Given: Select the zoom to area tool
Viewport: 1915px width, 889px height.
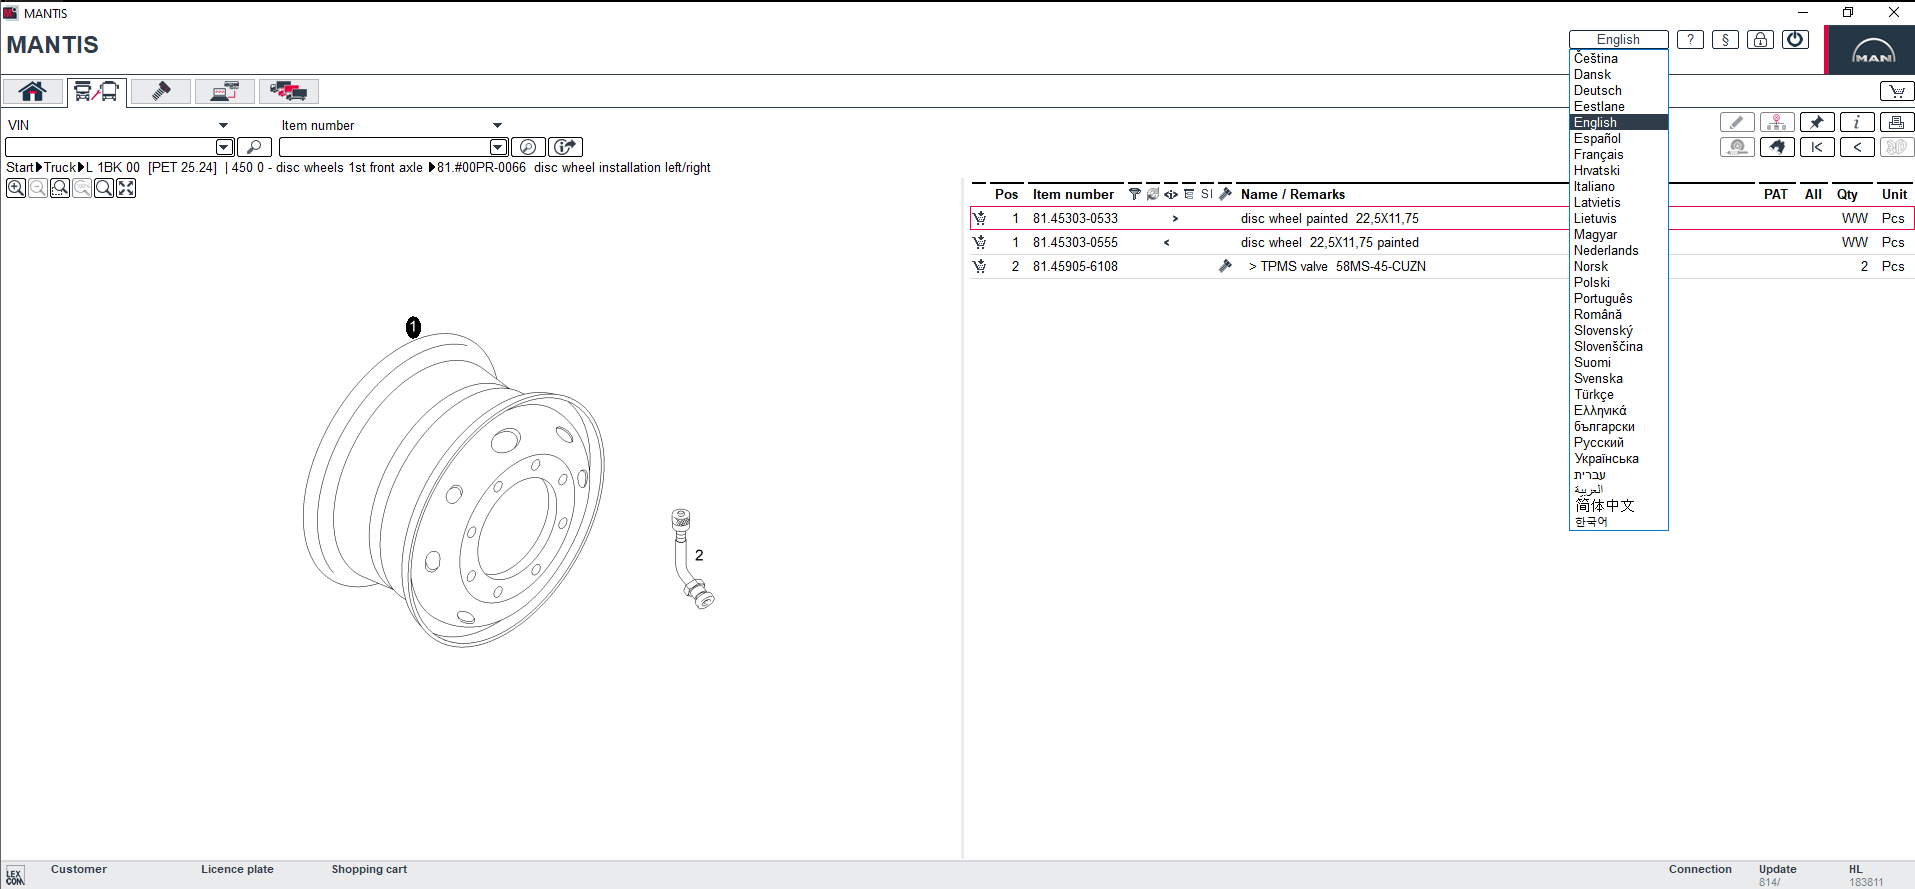Looking at the screenshot, I should point(60,188).
